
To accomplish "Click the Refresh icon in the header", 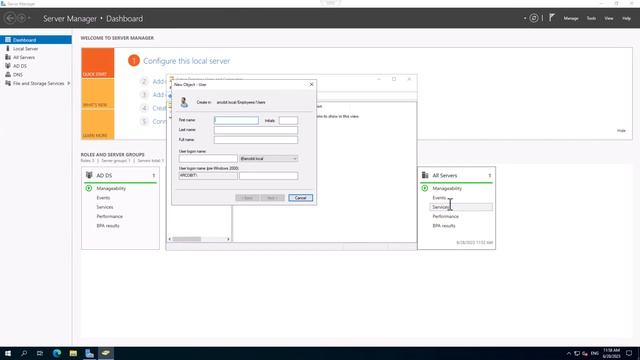I will point(533,18).
